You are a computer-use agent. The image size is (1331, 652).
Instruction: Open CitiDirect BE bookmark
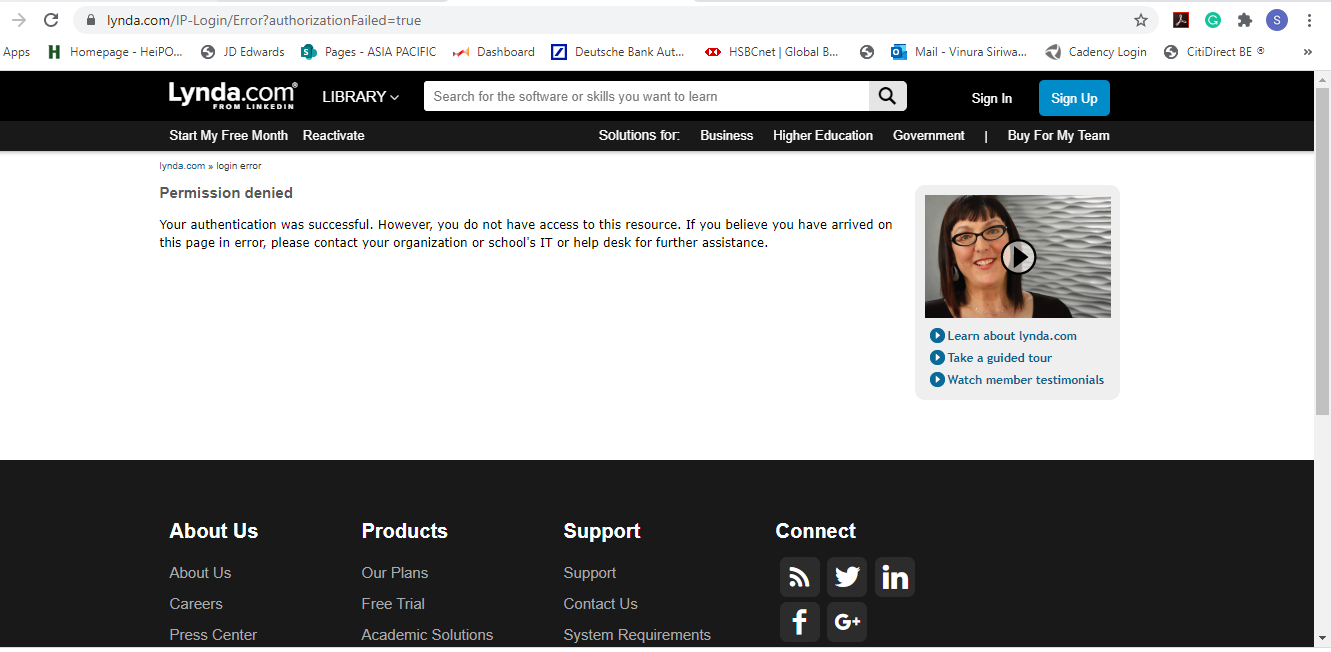1215,52
